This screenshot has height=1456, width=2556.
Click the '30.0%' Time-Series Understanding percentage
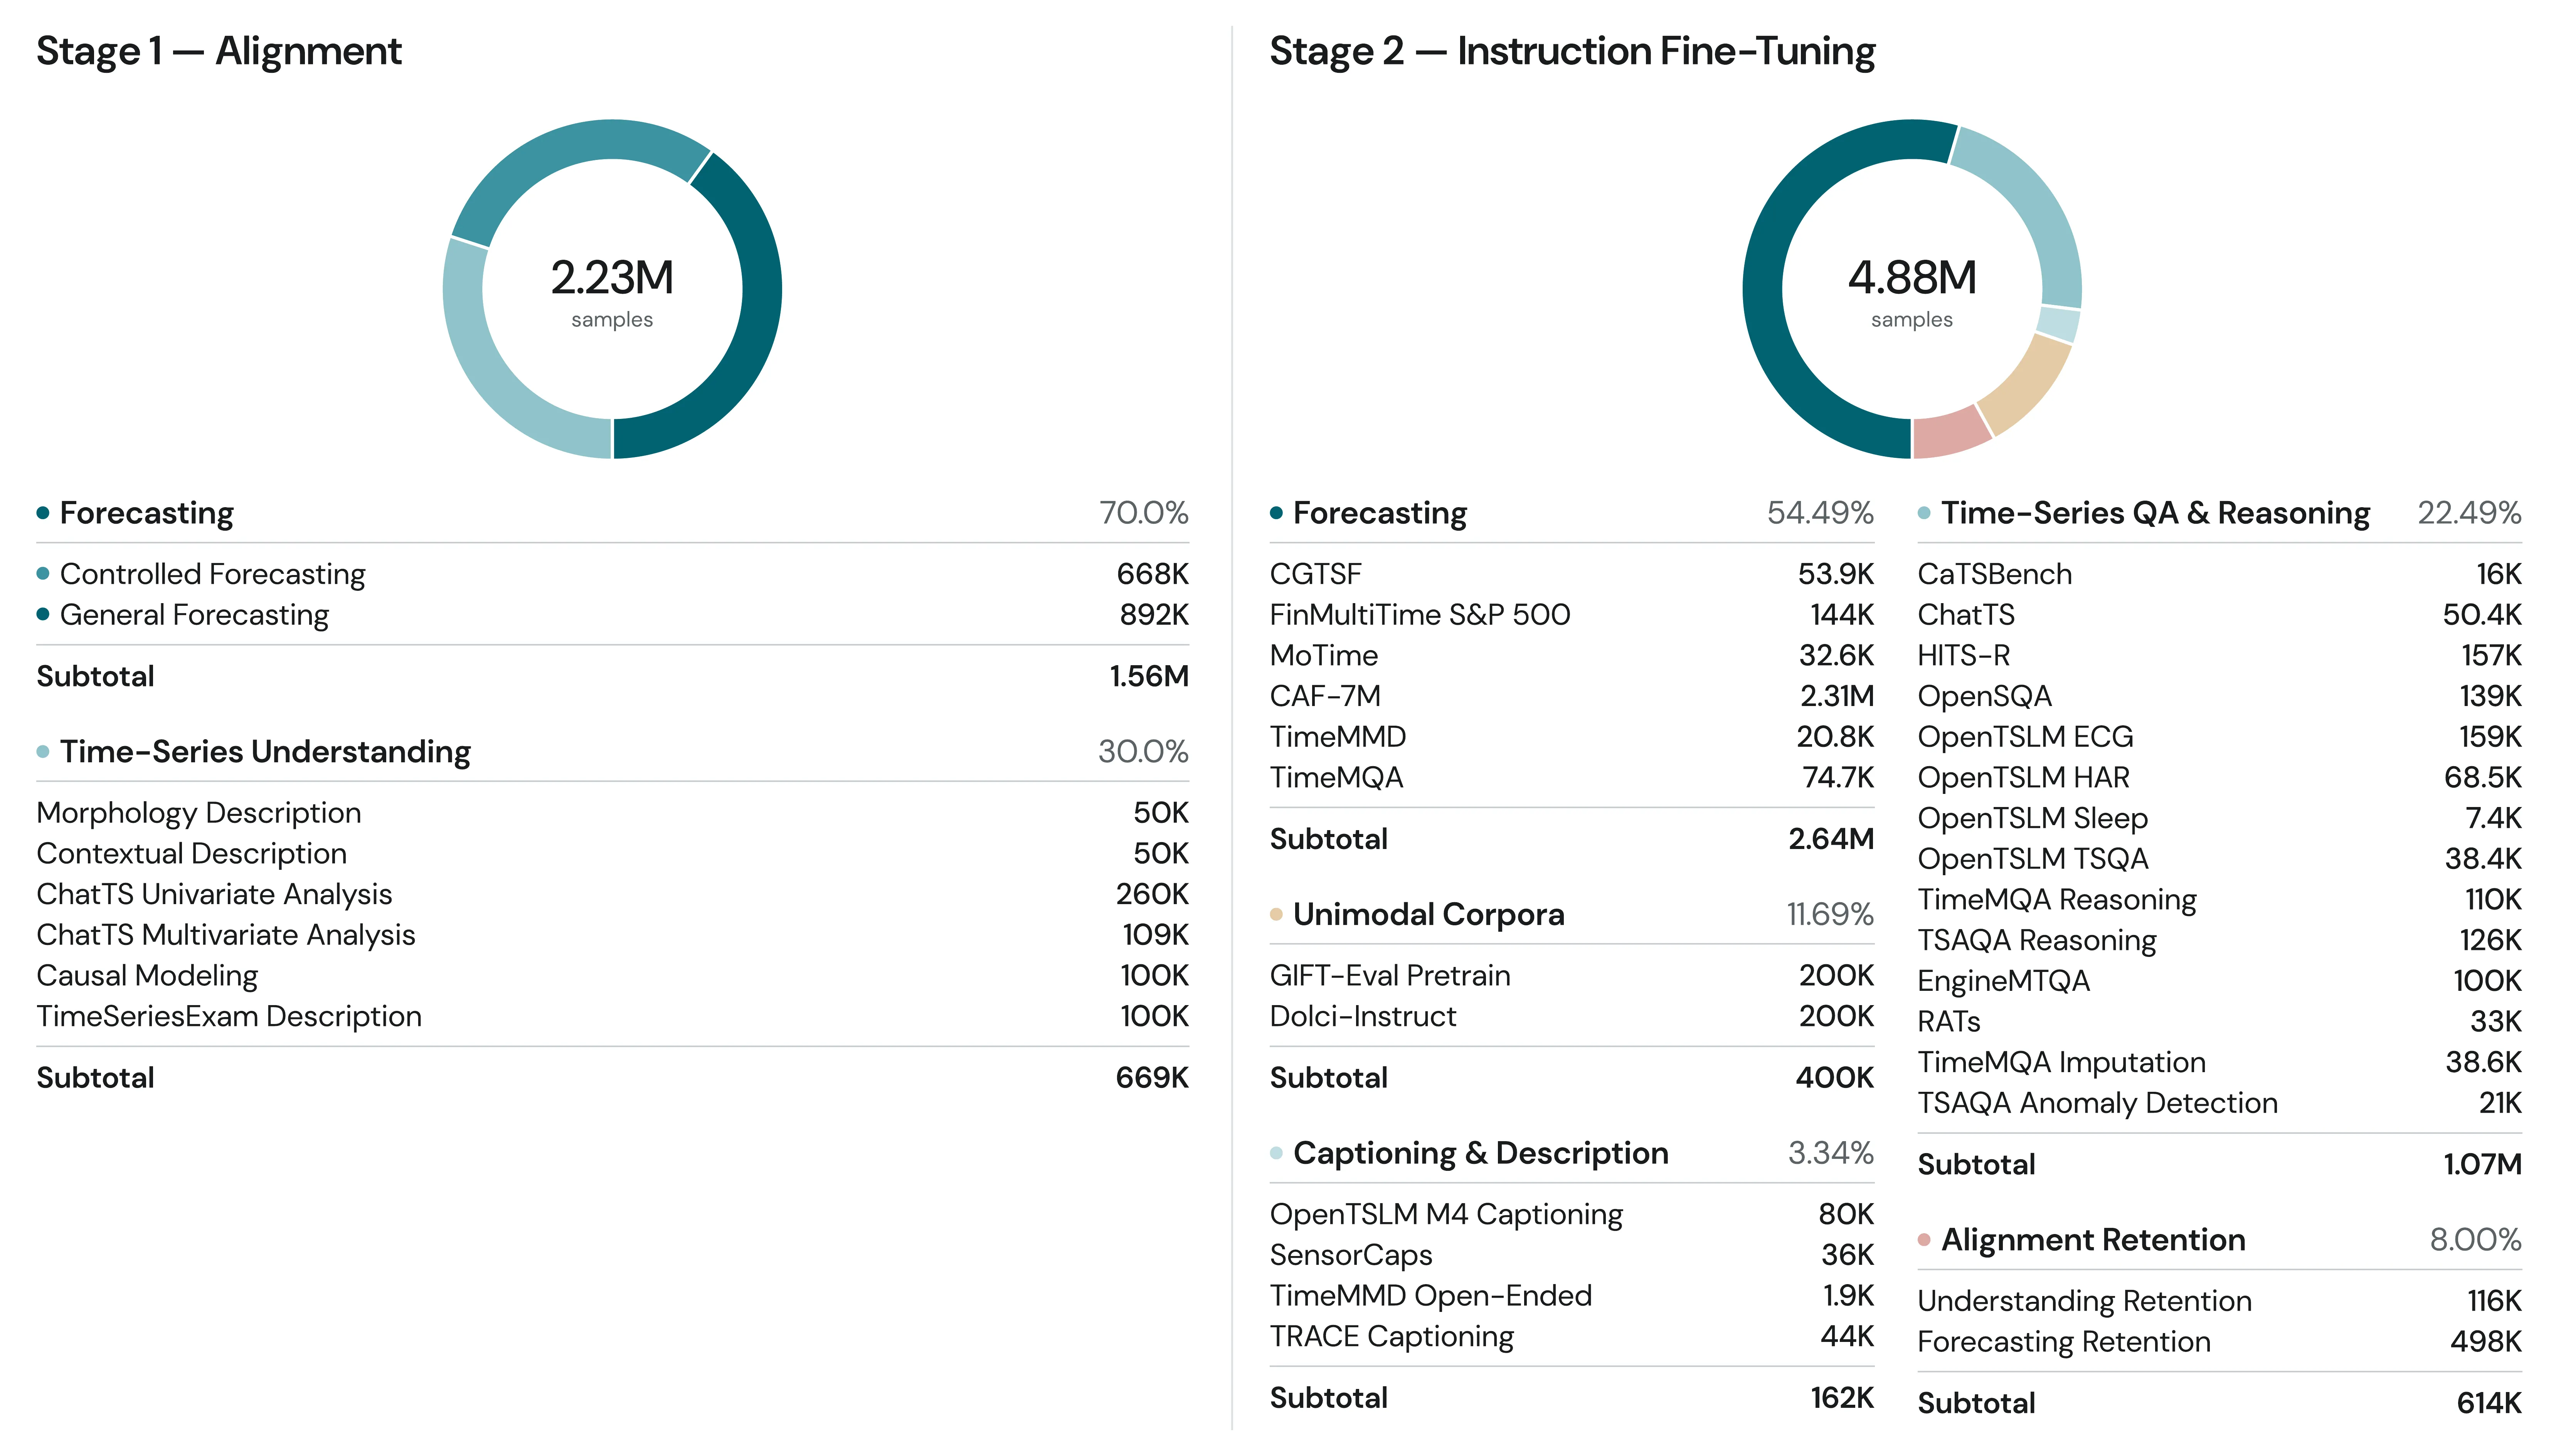pyautogui.click(x=1143, y=752)
